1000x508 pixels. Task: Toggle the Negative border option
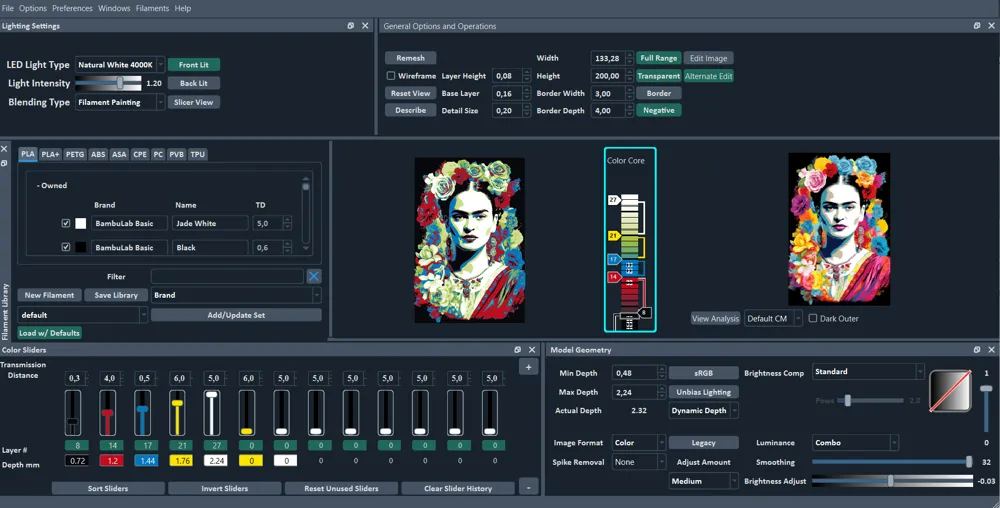(x=659, y=110)
